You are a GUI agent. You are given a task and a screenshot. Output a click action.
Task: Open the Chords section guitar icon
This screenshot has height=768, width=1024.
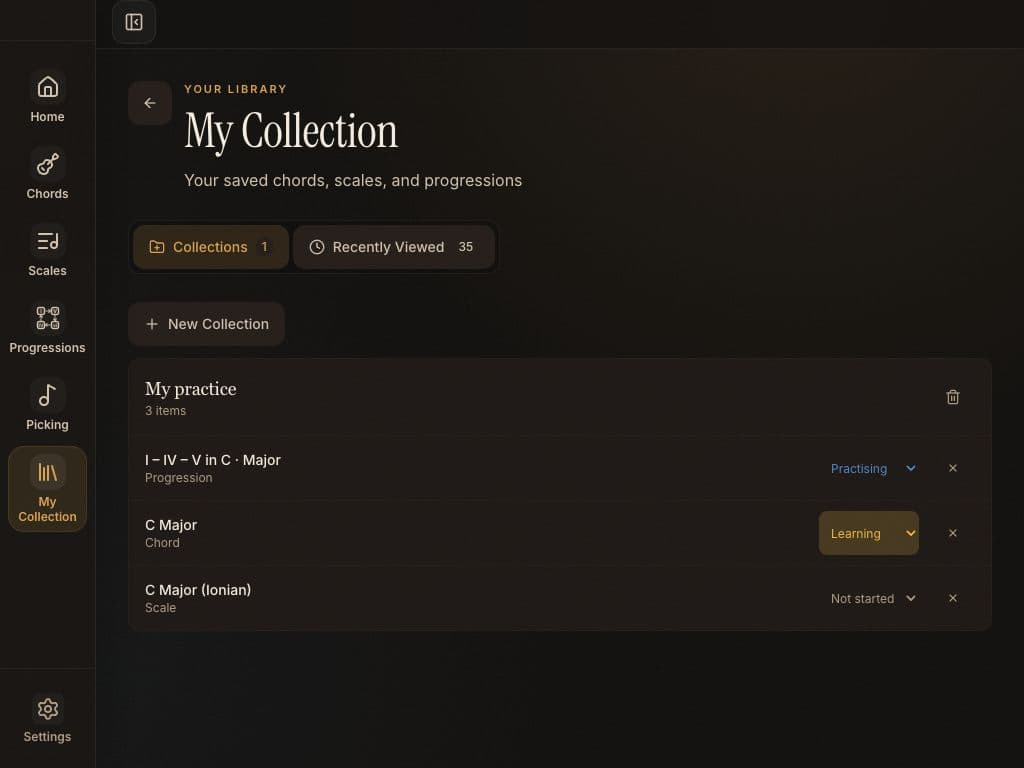coord(47,165)
